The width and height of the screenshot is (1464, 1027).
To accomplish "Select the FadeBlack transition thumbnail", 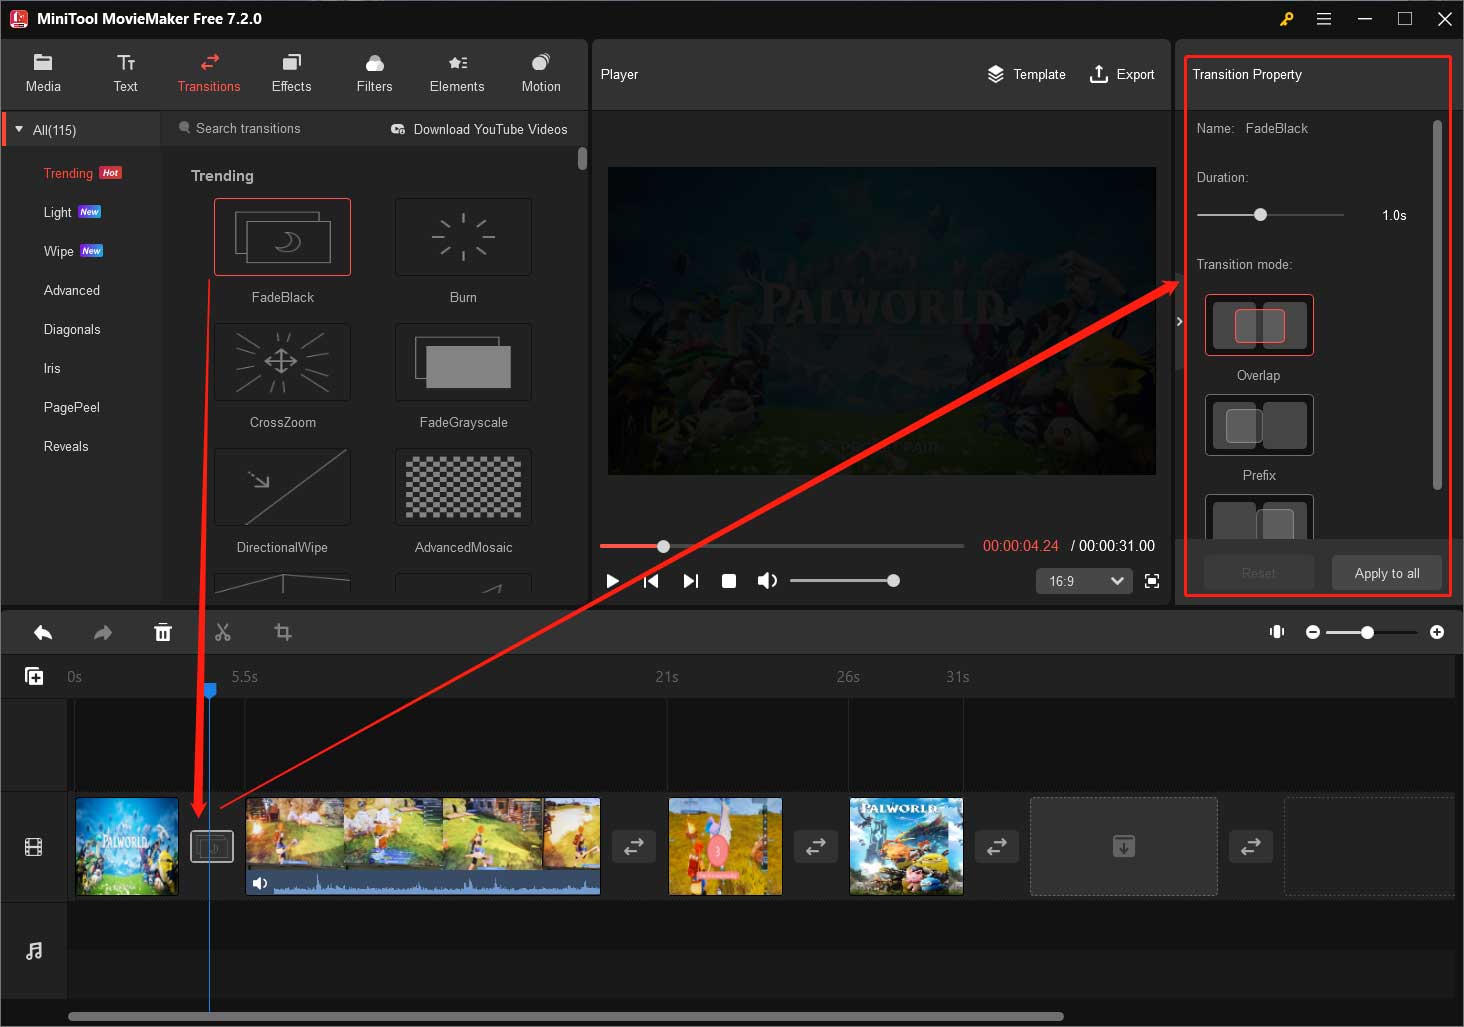I will (x=283, y=237).
